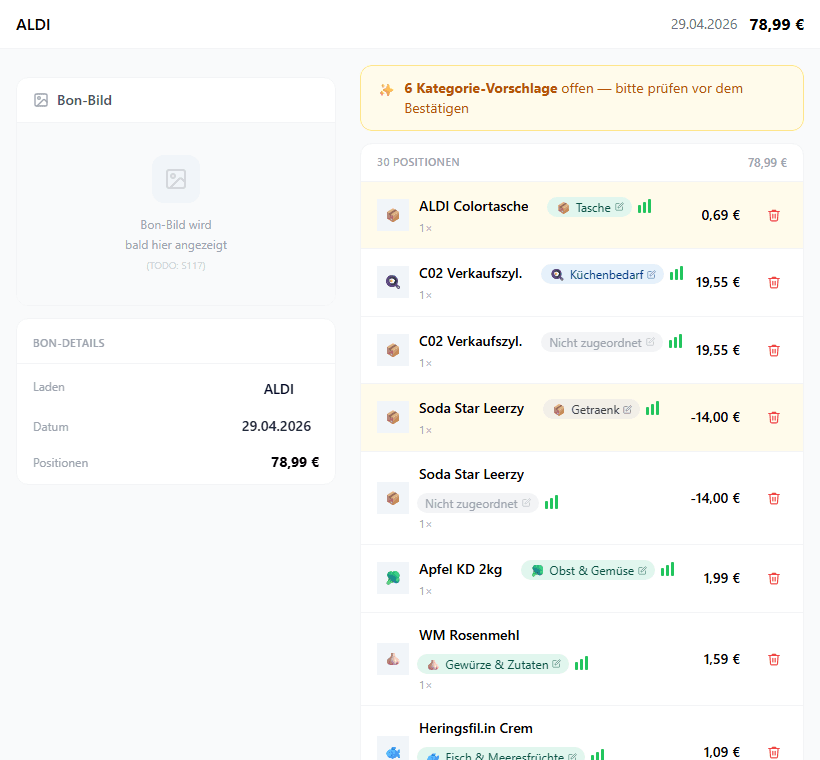This screenshot has width=820, height=760.
Task: Click the 1,59 € price
Action: 721,660
